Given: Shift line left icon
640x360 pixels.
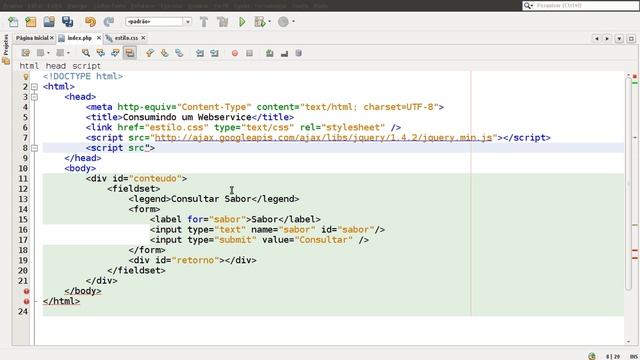Looking at the screenshot, I should 200,53.
